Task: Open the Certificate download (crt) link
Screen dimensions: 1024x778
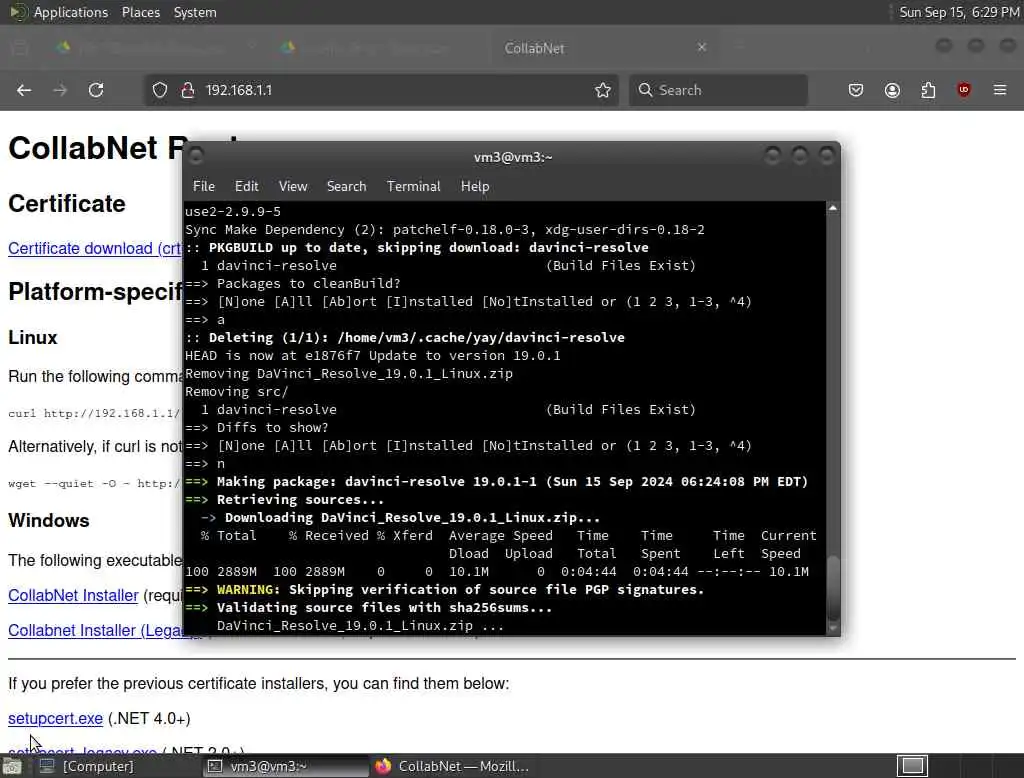Action: point(95,248)
